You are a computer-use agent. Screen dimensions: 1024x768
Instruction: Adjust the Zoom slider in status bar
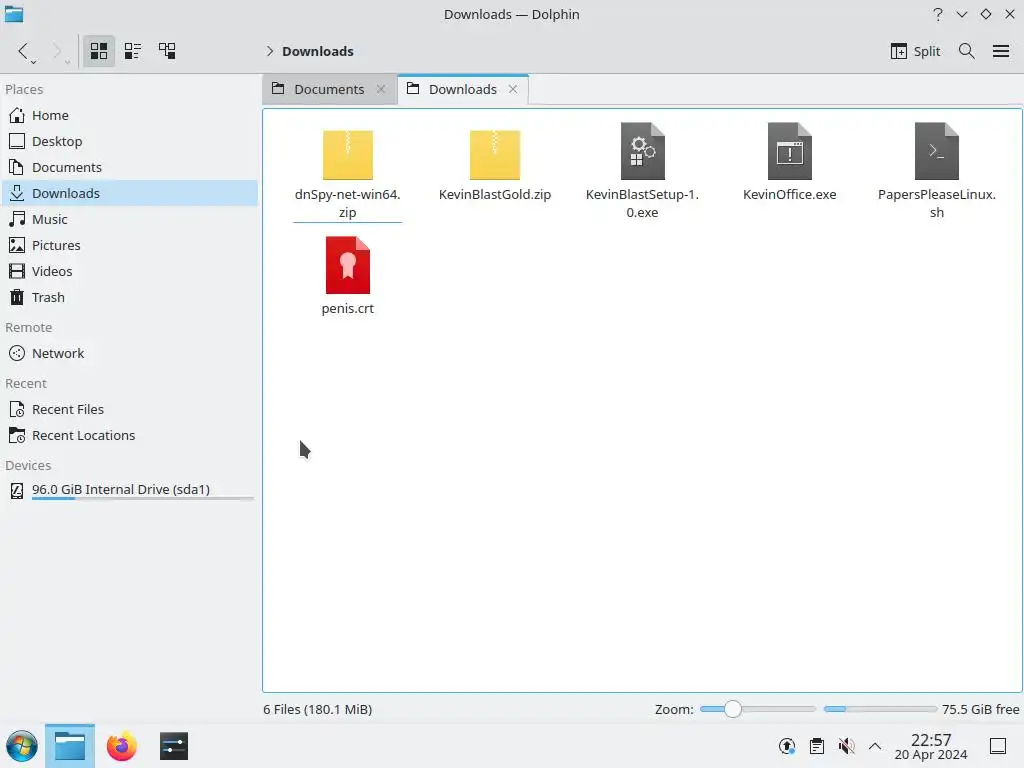757,709
